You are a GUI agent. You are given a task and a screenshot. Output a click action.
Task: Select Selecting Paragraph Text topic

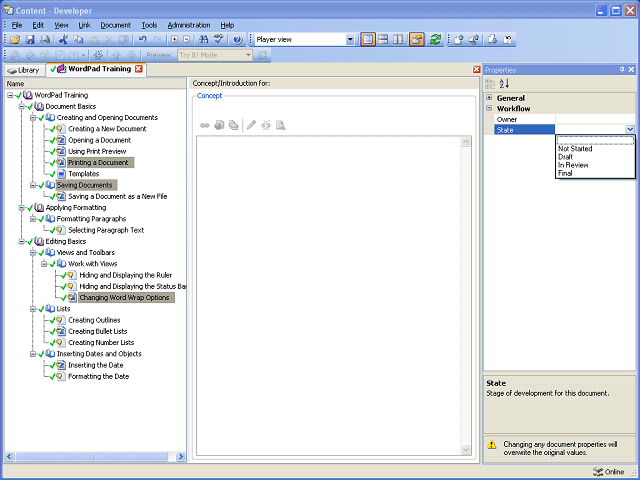click(106, 230)
